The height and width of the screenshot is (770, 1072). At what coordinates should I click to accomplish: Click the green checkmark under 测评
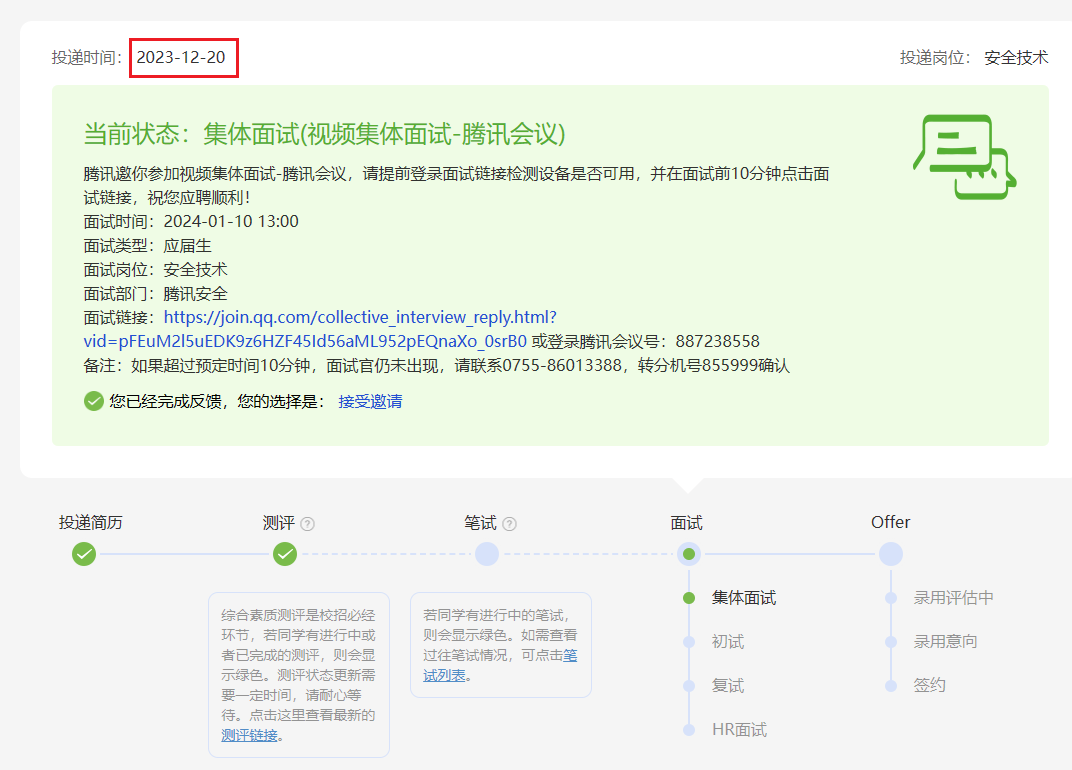285,554
